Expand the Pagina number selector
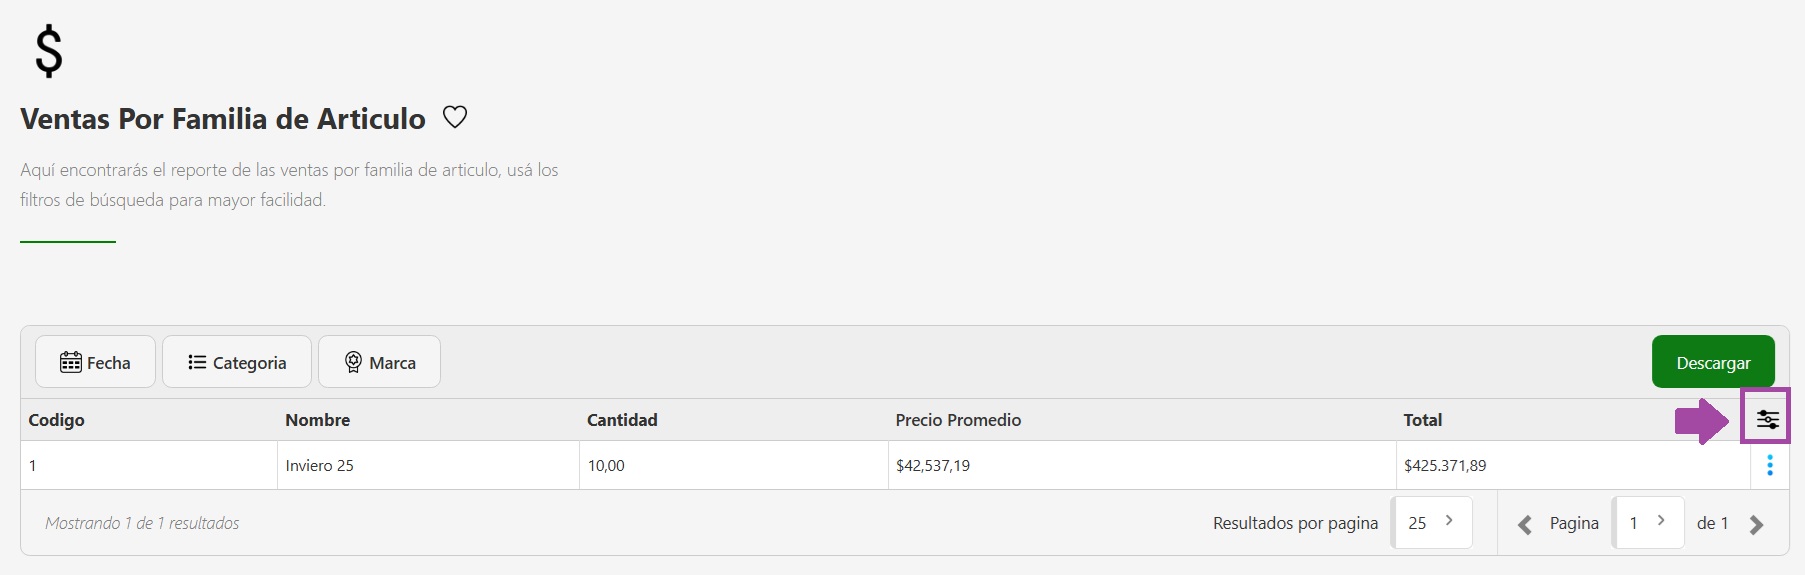This screenshot has width=1805, height=575. (1648, 522)
